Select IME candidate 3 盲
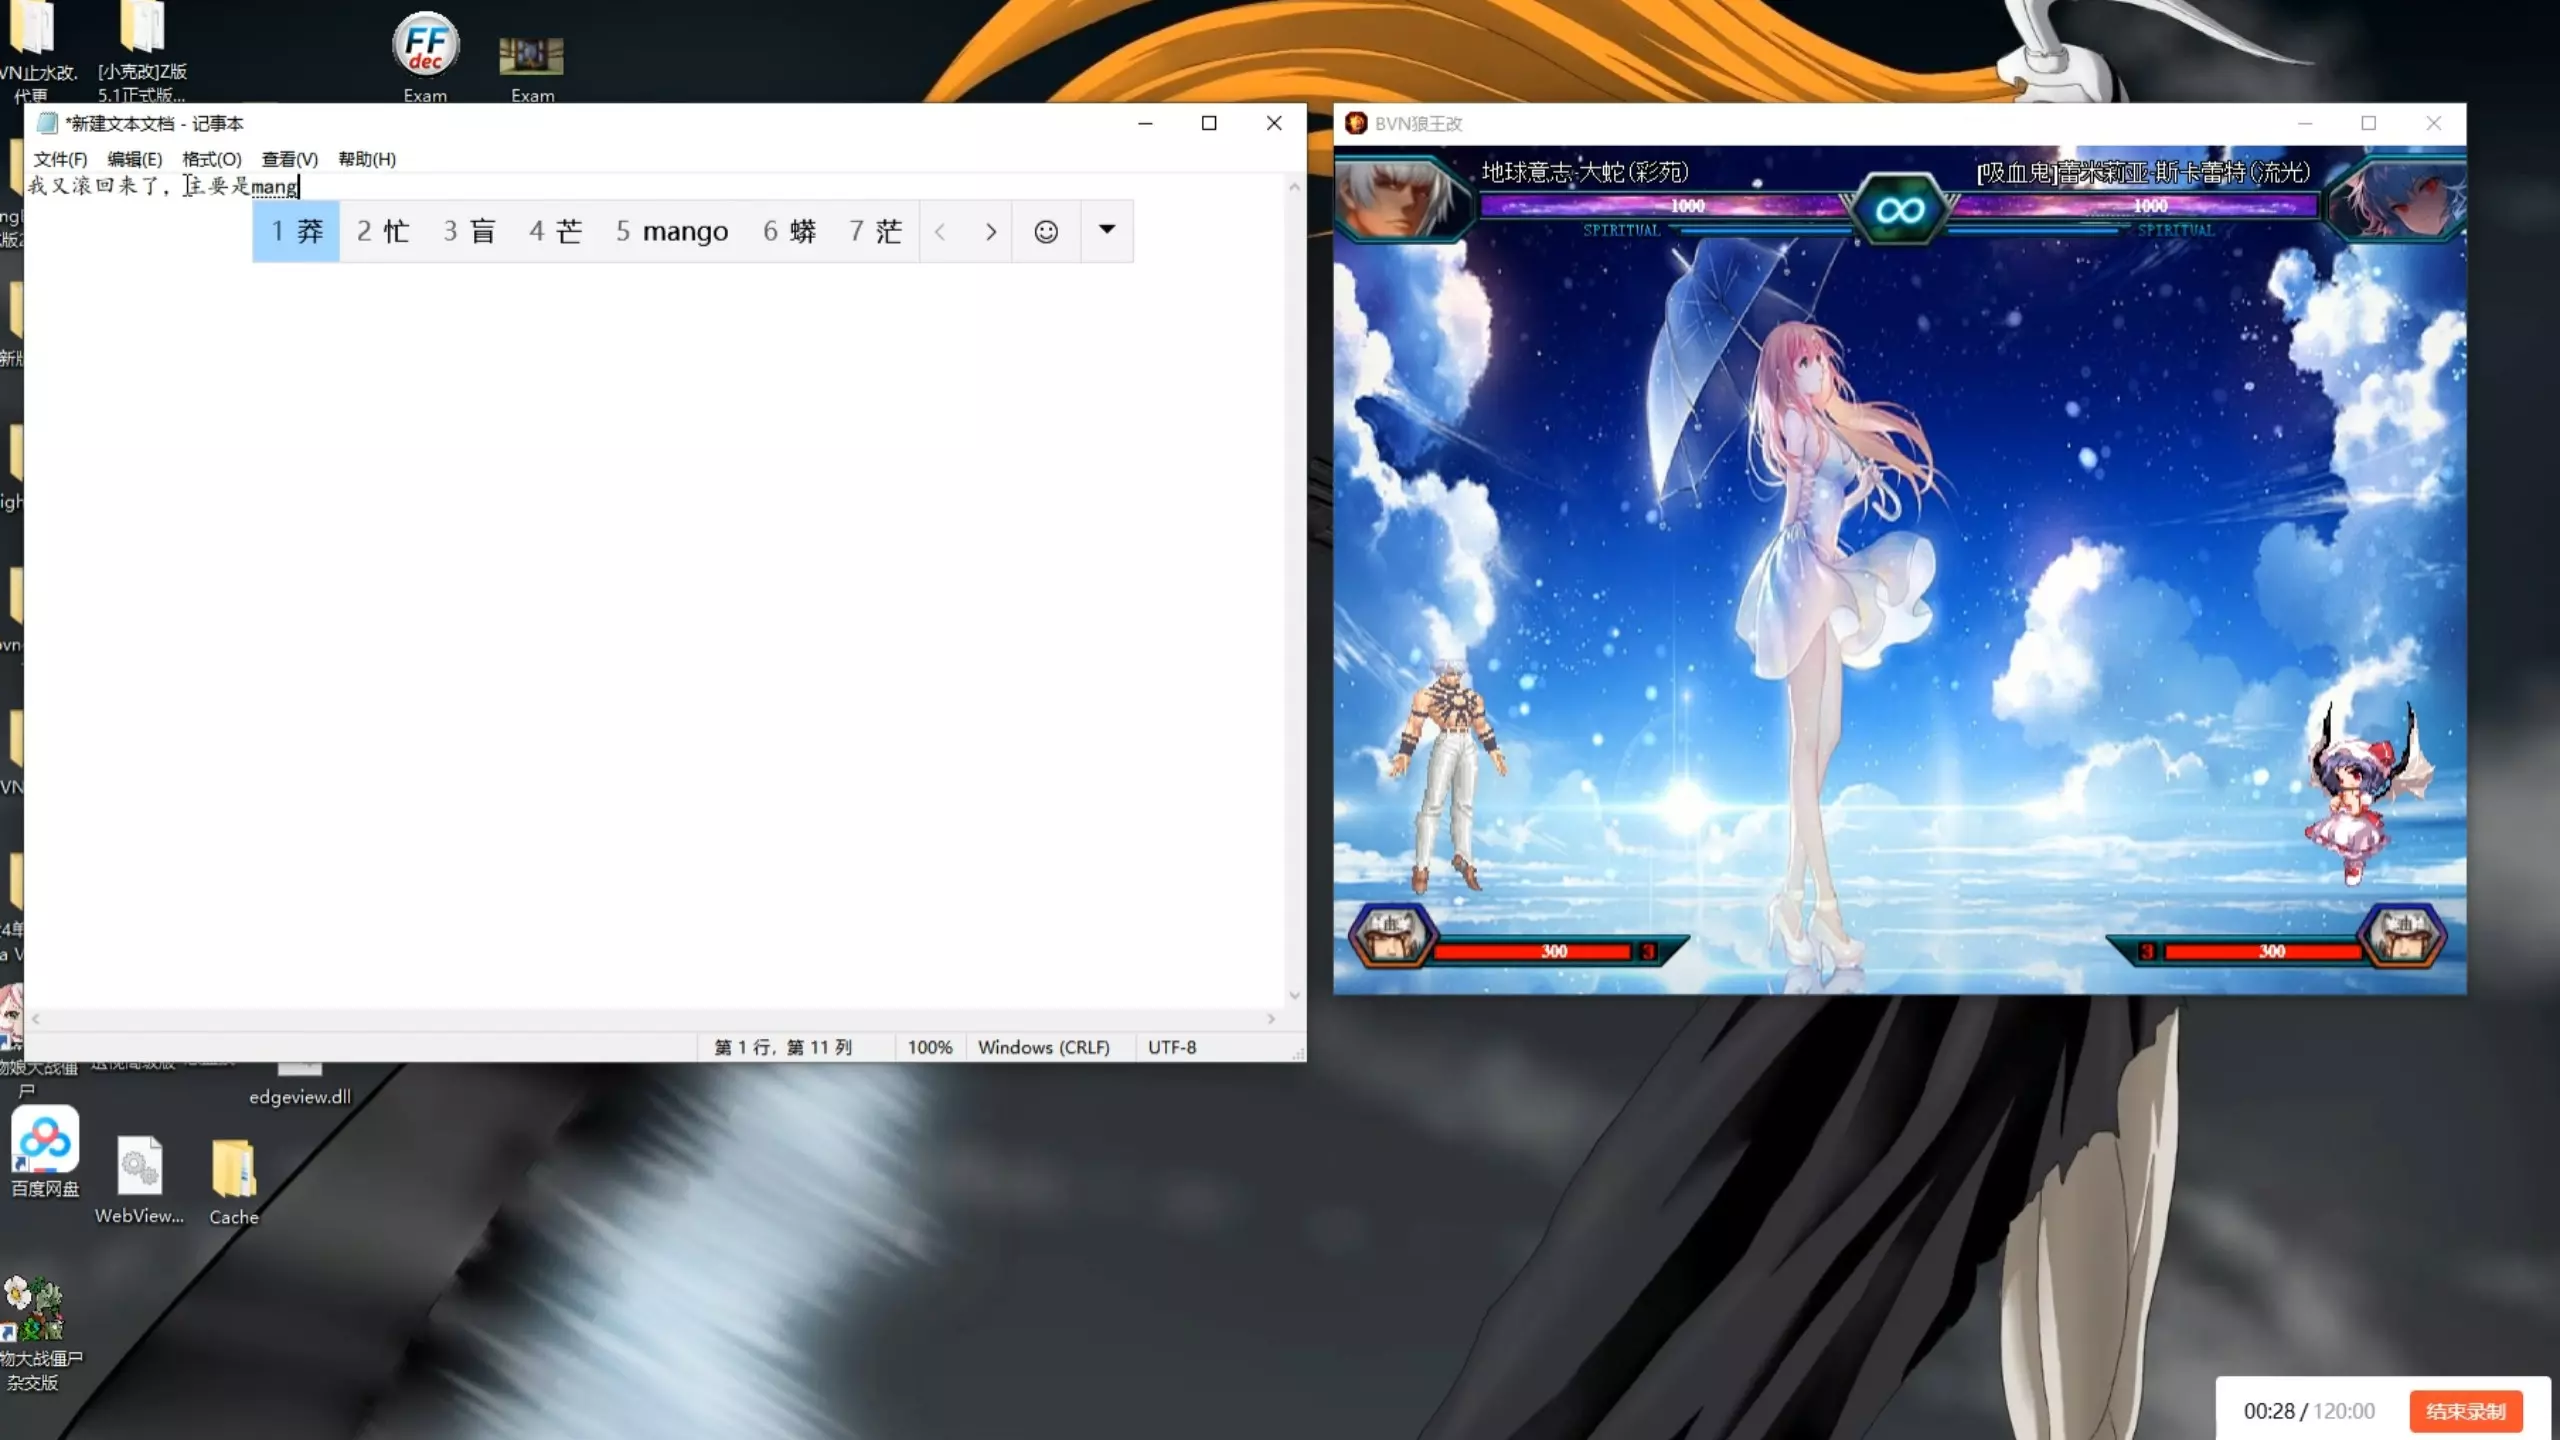This screenshot has height=1440, width=2560. coord(469,232)
